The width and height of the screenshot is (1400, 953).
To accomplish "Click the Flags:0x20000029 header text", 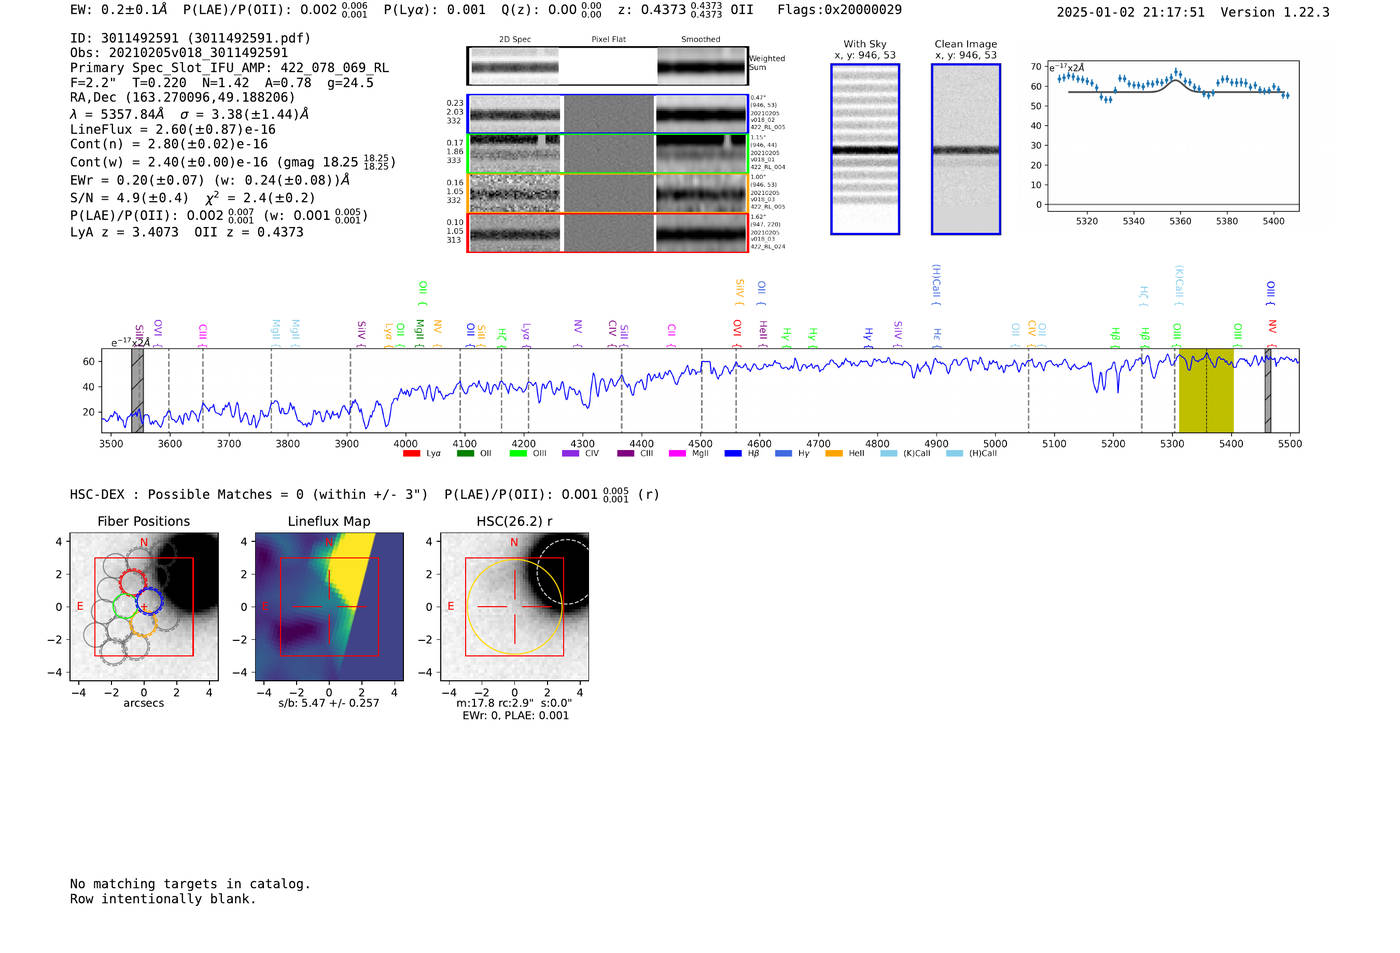I will [x=839, y=9].
